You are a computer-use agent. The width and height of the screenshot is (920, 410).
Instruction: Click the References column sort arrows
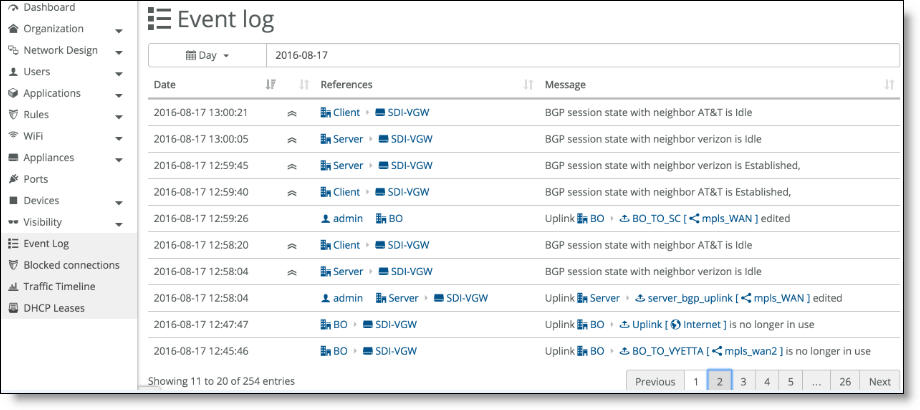(528, 84)
